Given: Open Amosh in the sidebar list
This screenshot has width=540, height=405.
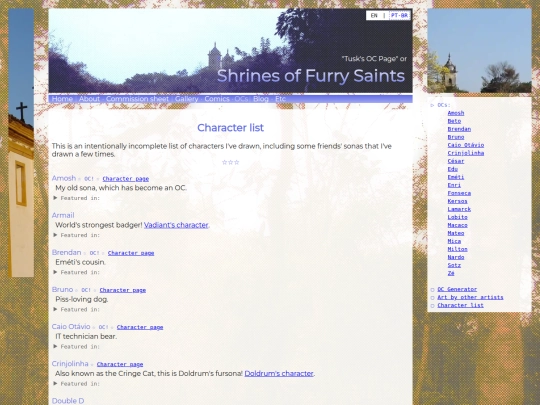Looking at the screenshot, I should pyautogui.click(x=456, y=113).
